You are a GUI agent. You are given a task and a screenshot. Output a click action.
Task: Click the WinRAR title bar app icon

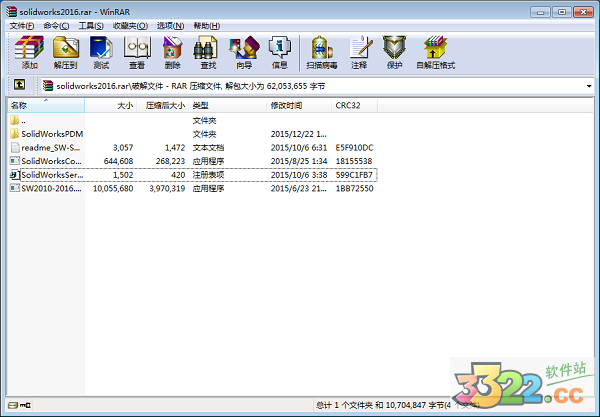point(11,11)
